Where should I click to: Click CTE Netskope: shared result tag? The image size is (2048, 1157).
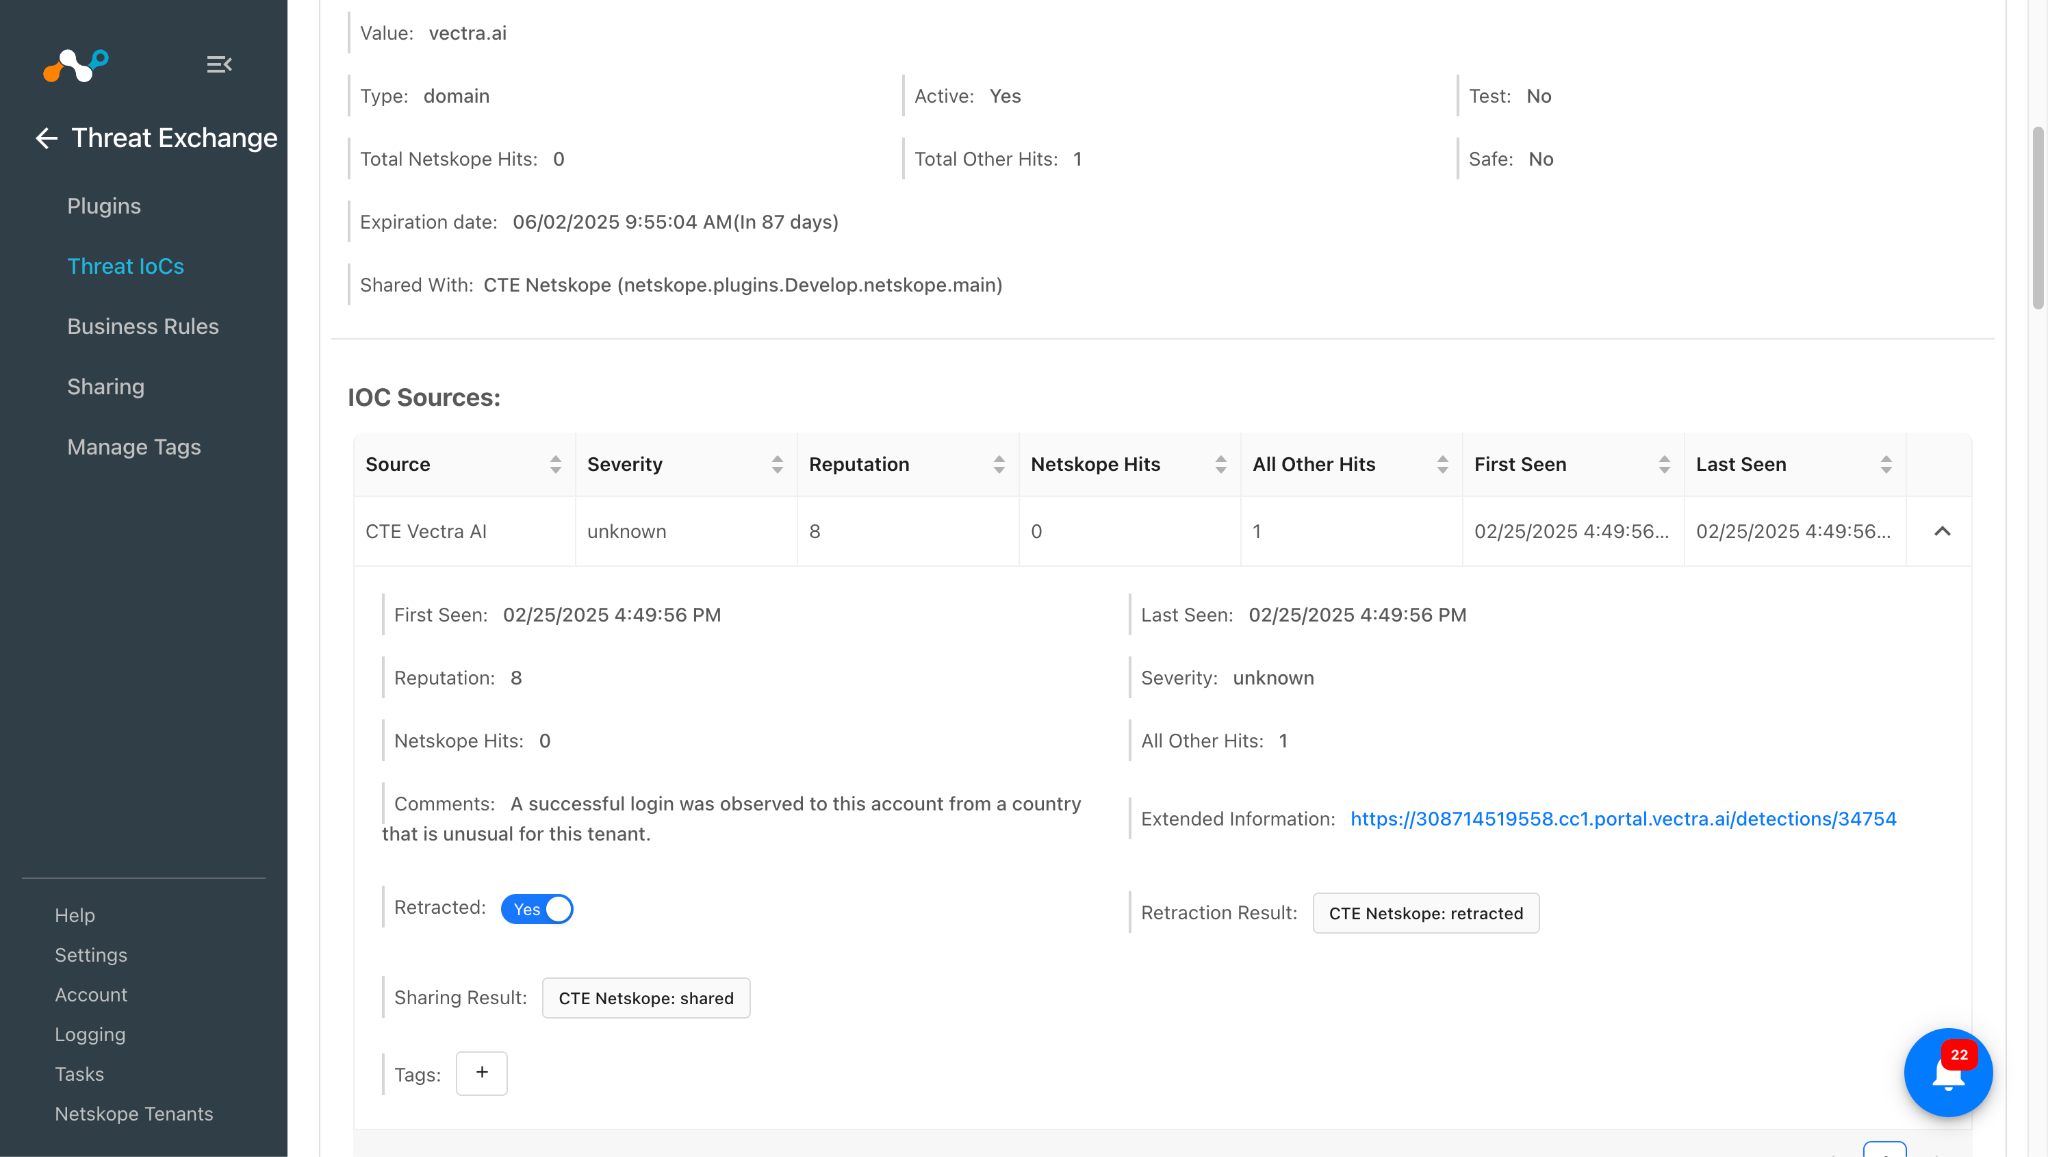(x=646, y=998)
